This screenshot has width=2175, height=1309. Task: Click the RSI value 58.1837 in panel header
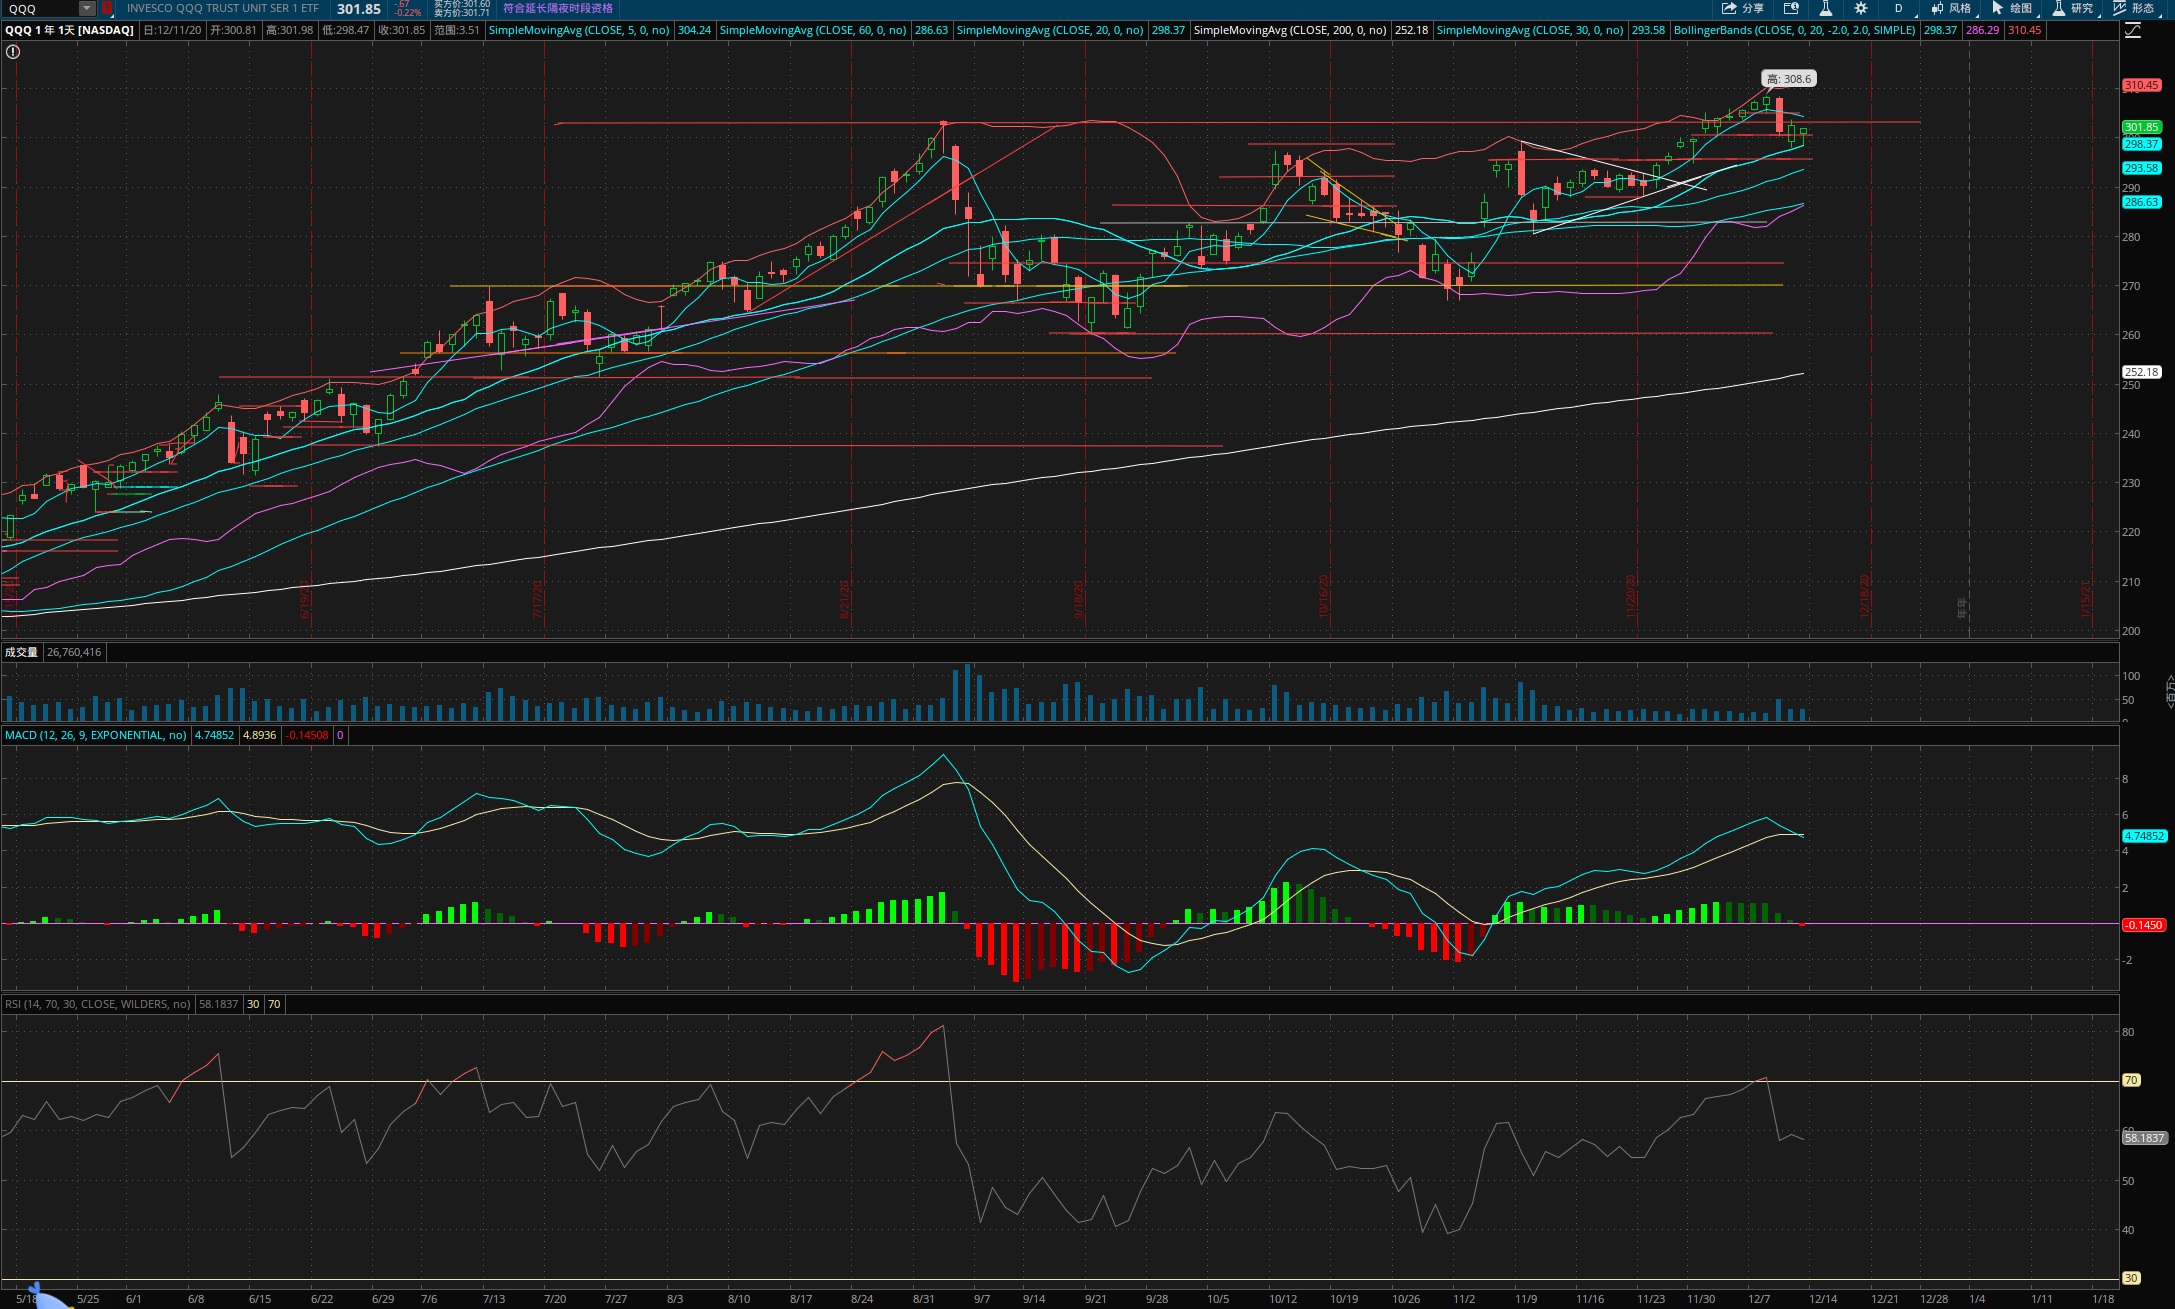[219, 1004]
